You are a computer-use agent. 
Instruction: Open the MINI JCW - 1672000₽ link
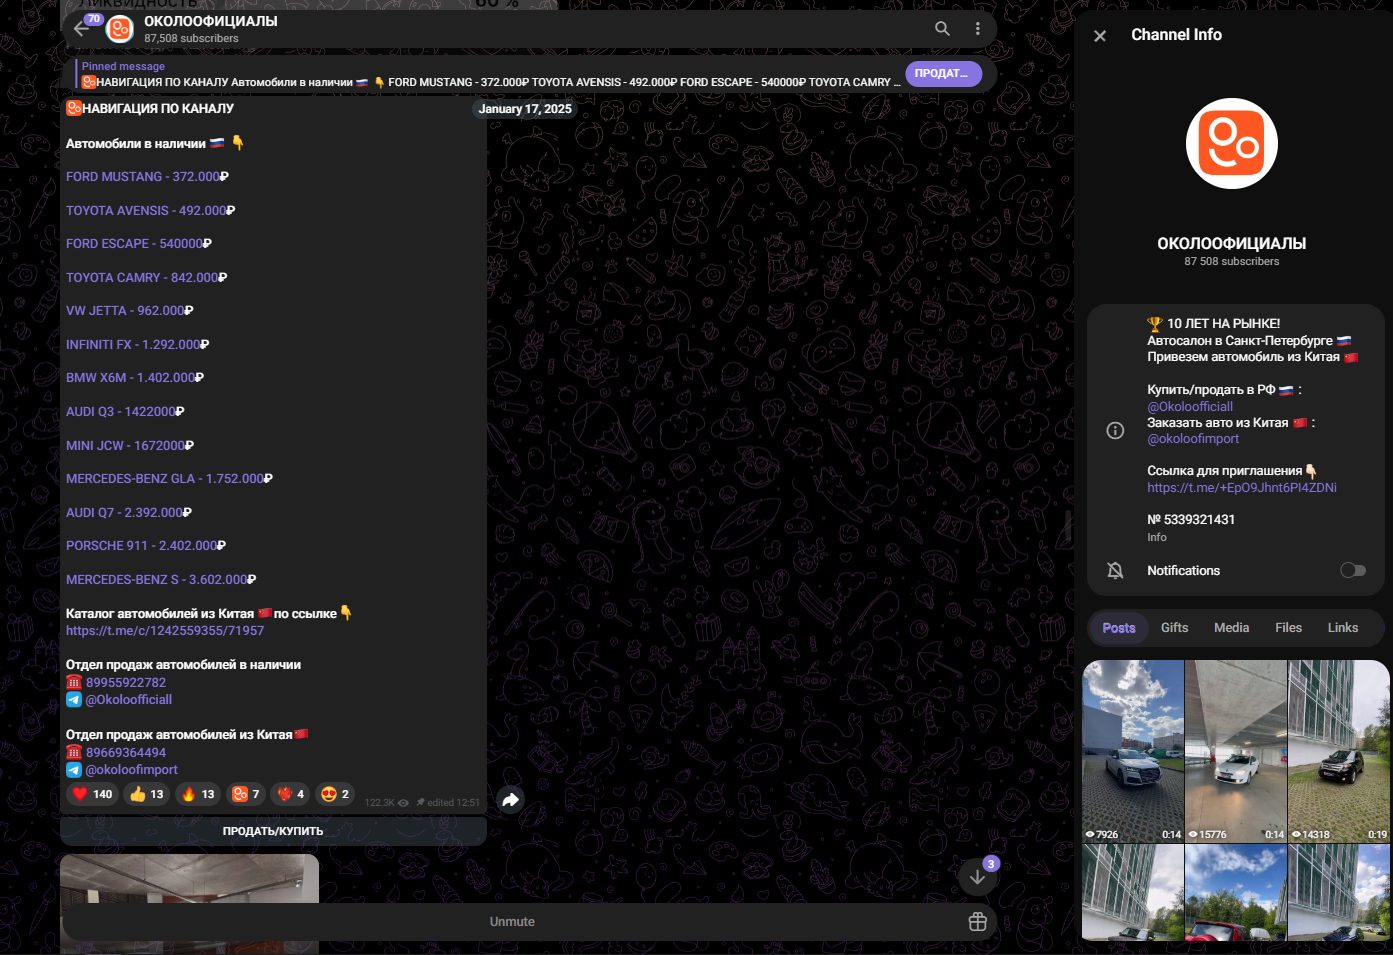(130, 446)
